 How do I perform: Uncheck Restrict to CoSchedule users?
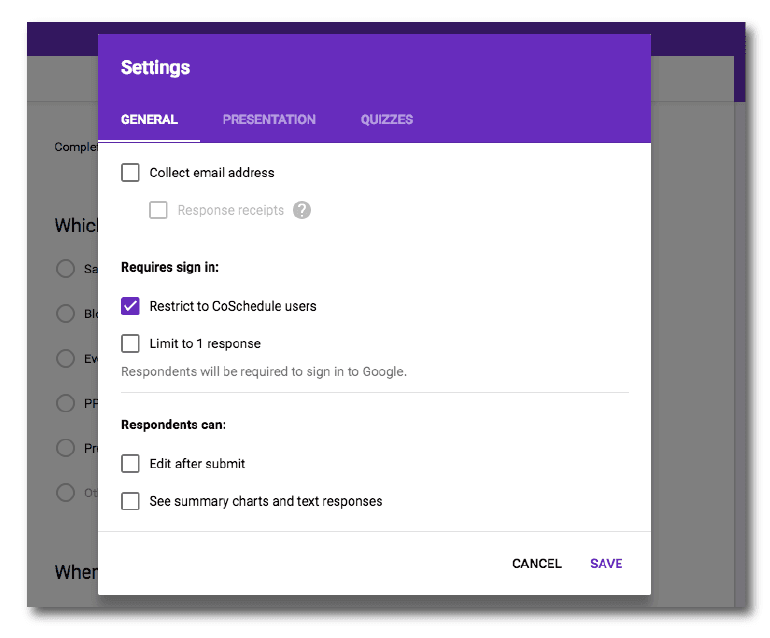(130, 306)
